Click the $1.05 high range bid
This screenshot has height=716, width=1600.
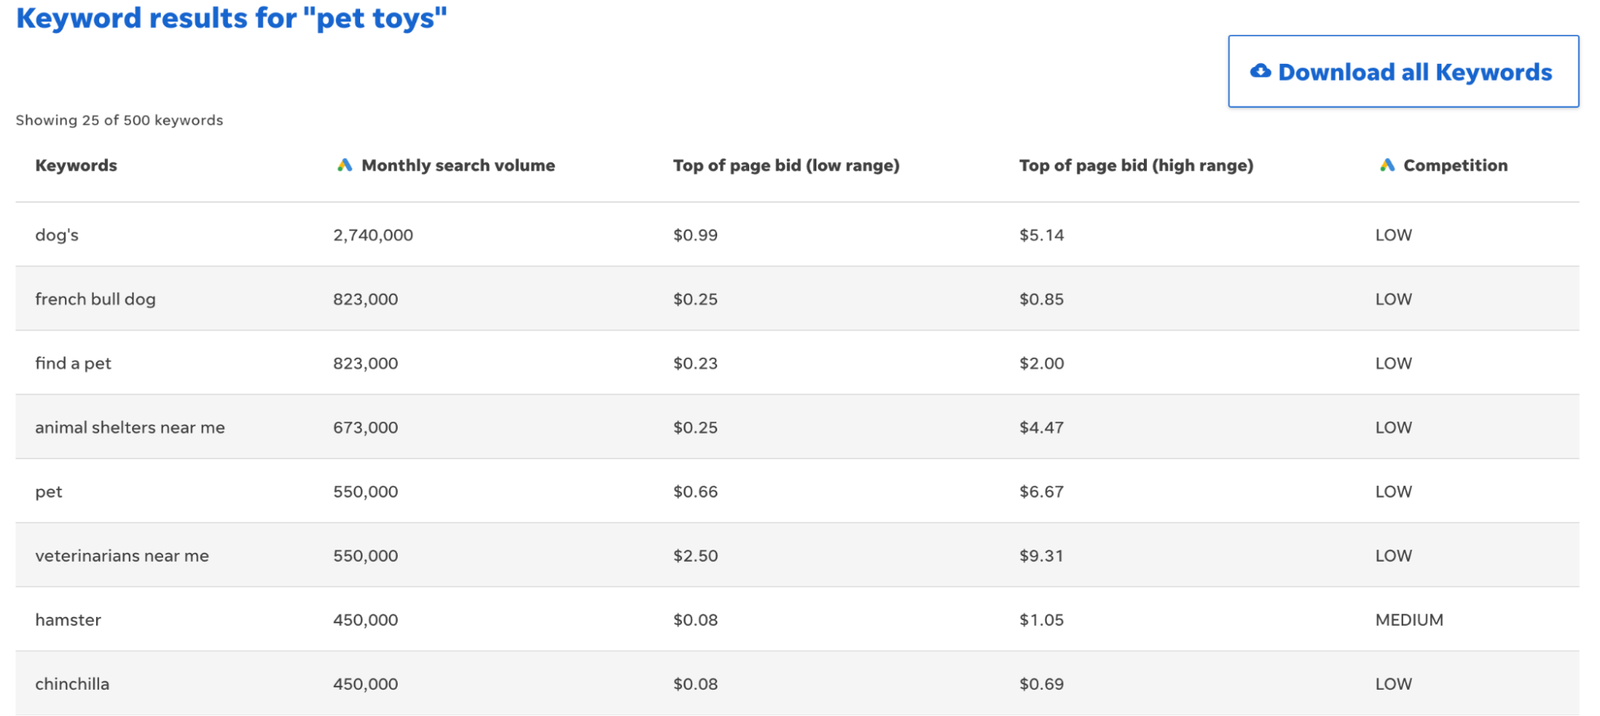(x=1041, y=620)
